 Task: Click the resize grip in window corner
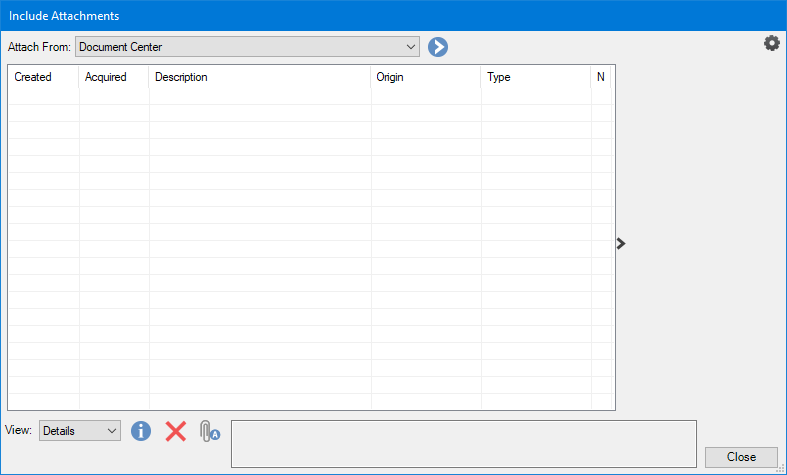(781, 469)
